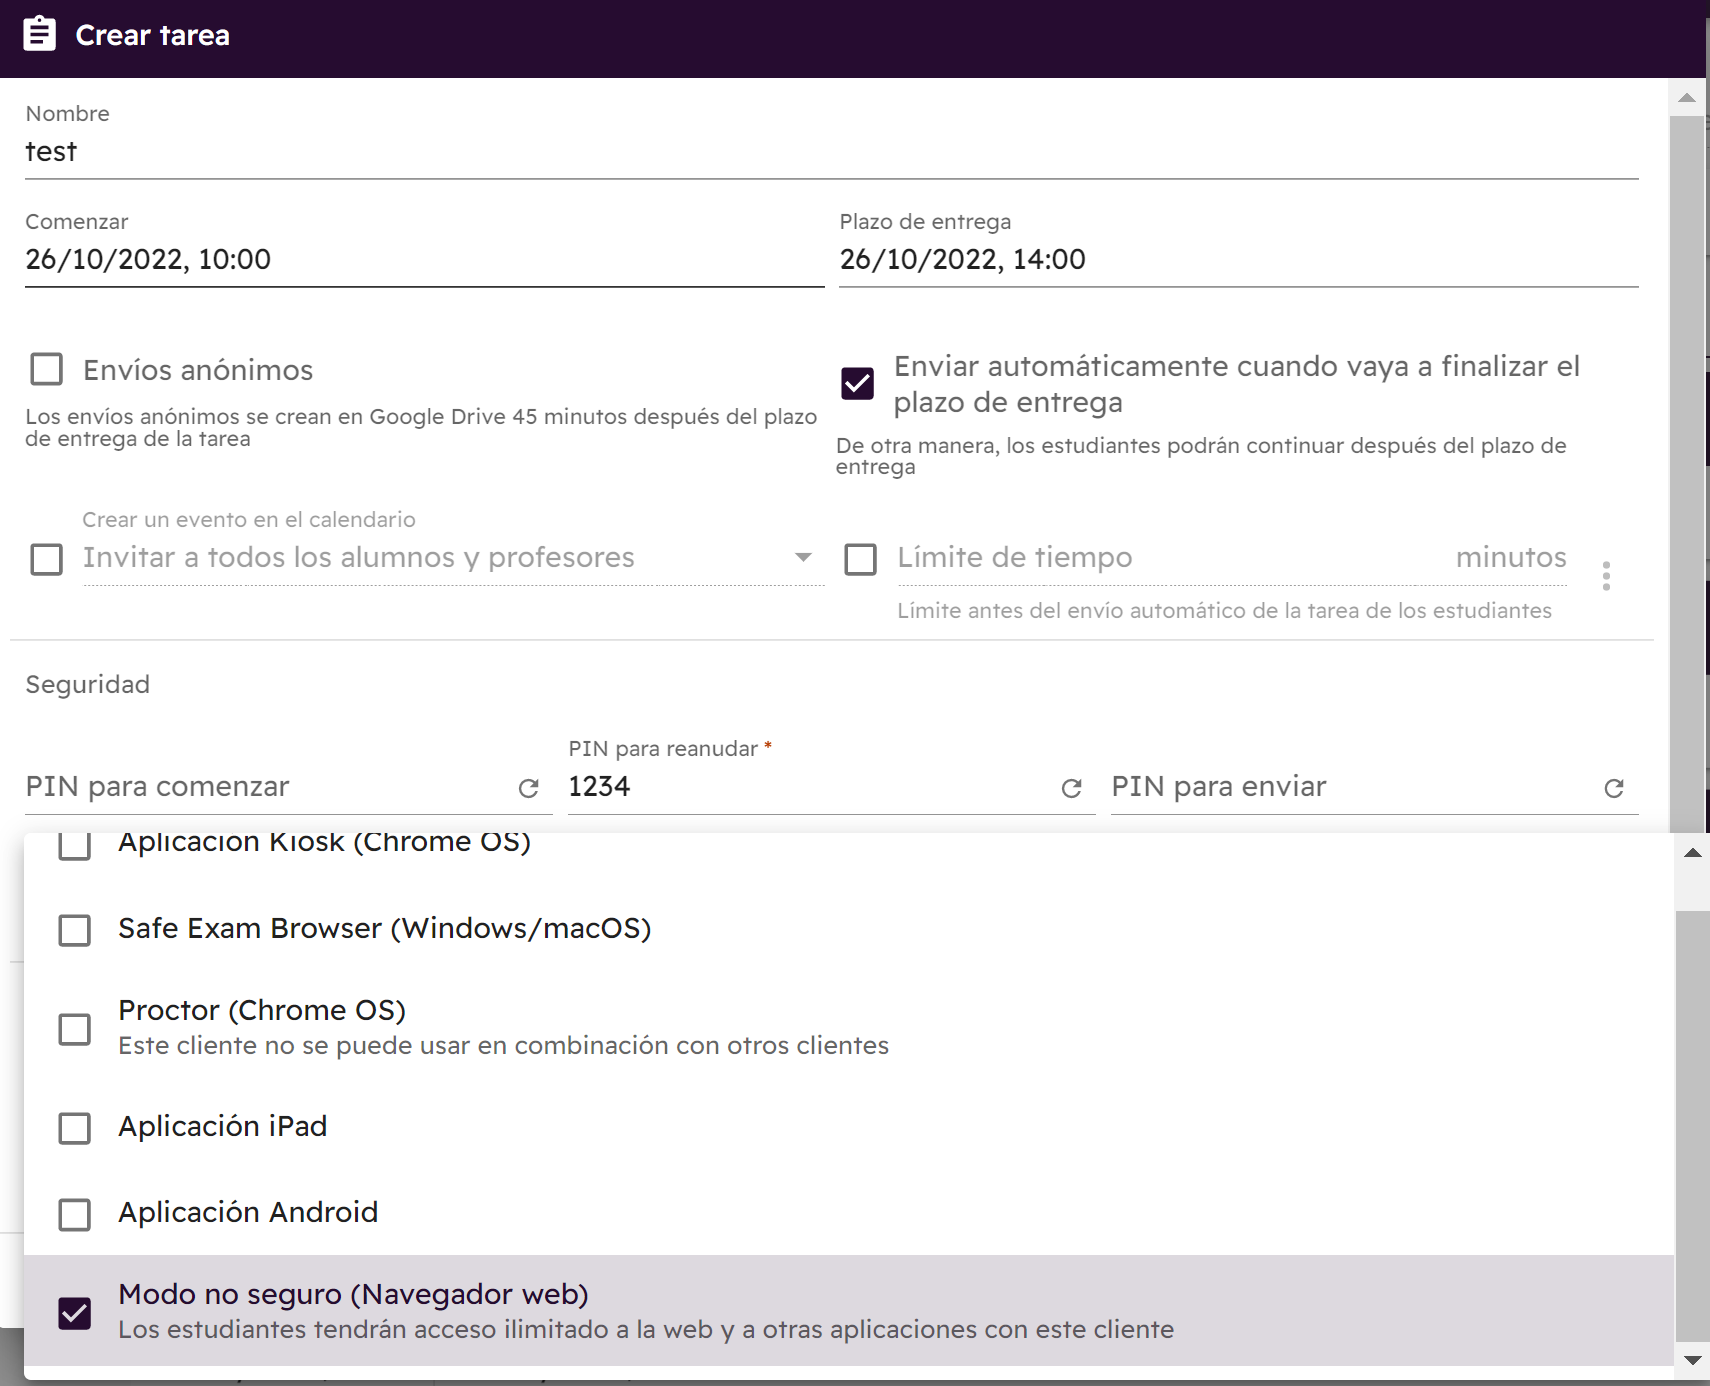Click the clipboard icon beside Crear tarea
Image resolution: width=1710 pixels, height=1386 pixels.
coord(40,34)
